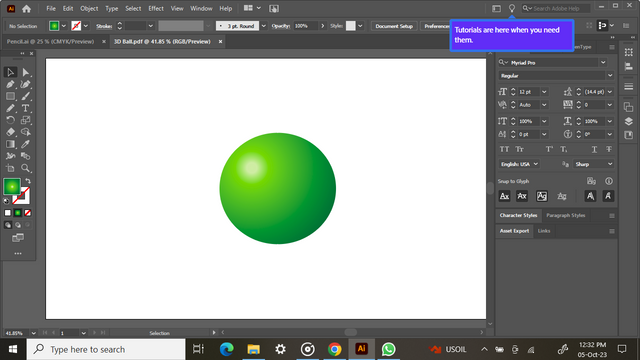Open the 3 pt. Round brush dropdown
This screenshot has width=640, height=360.
click(x=264, y=26)
